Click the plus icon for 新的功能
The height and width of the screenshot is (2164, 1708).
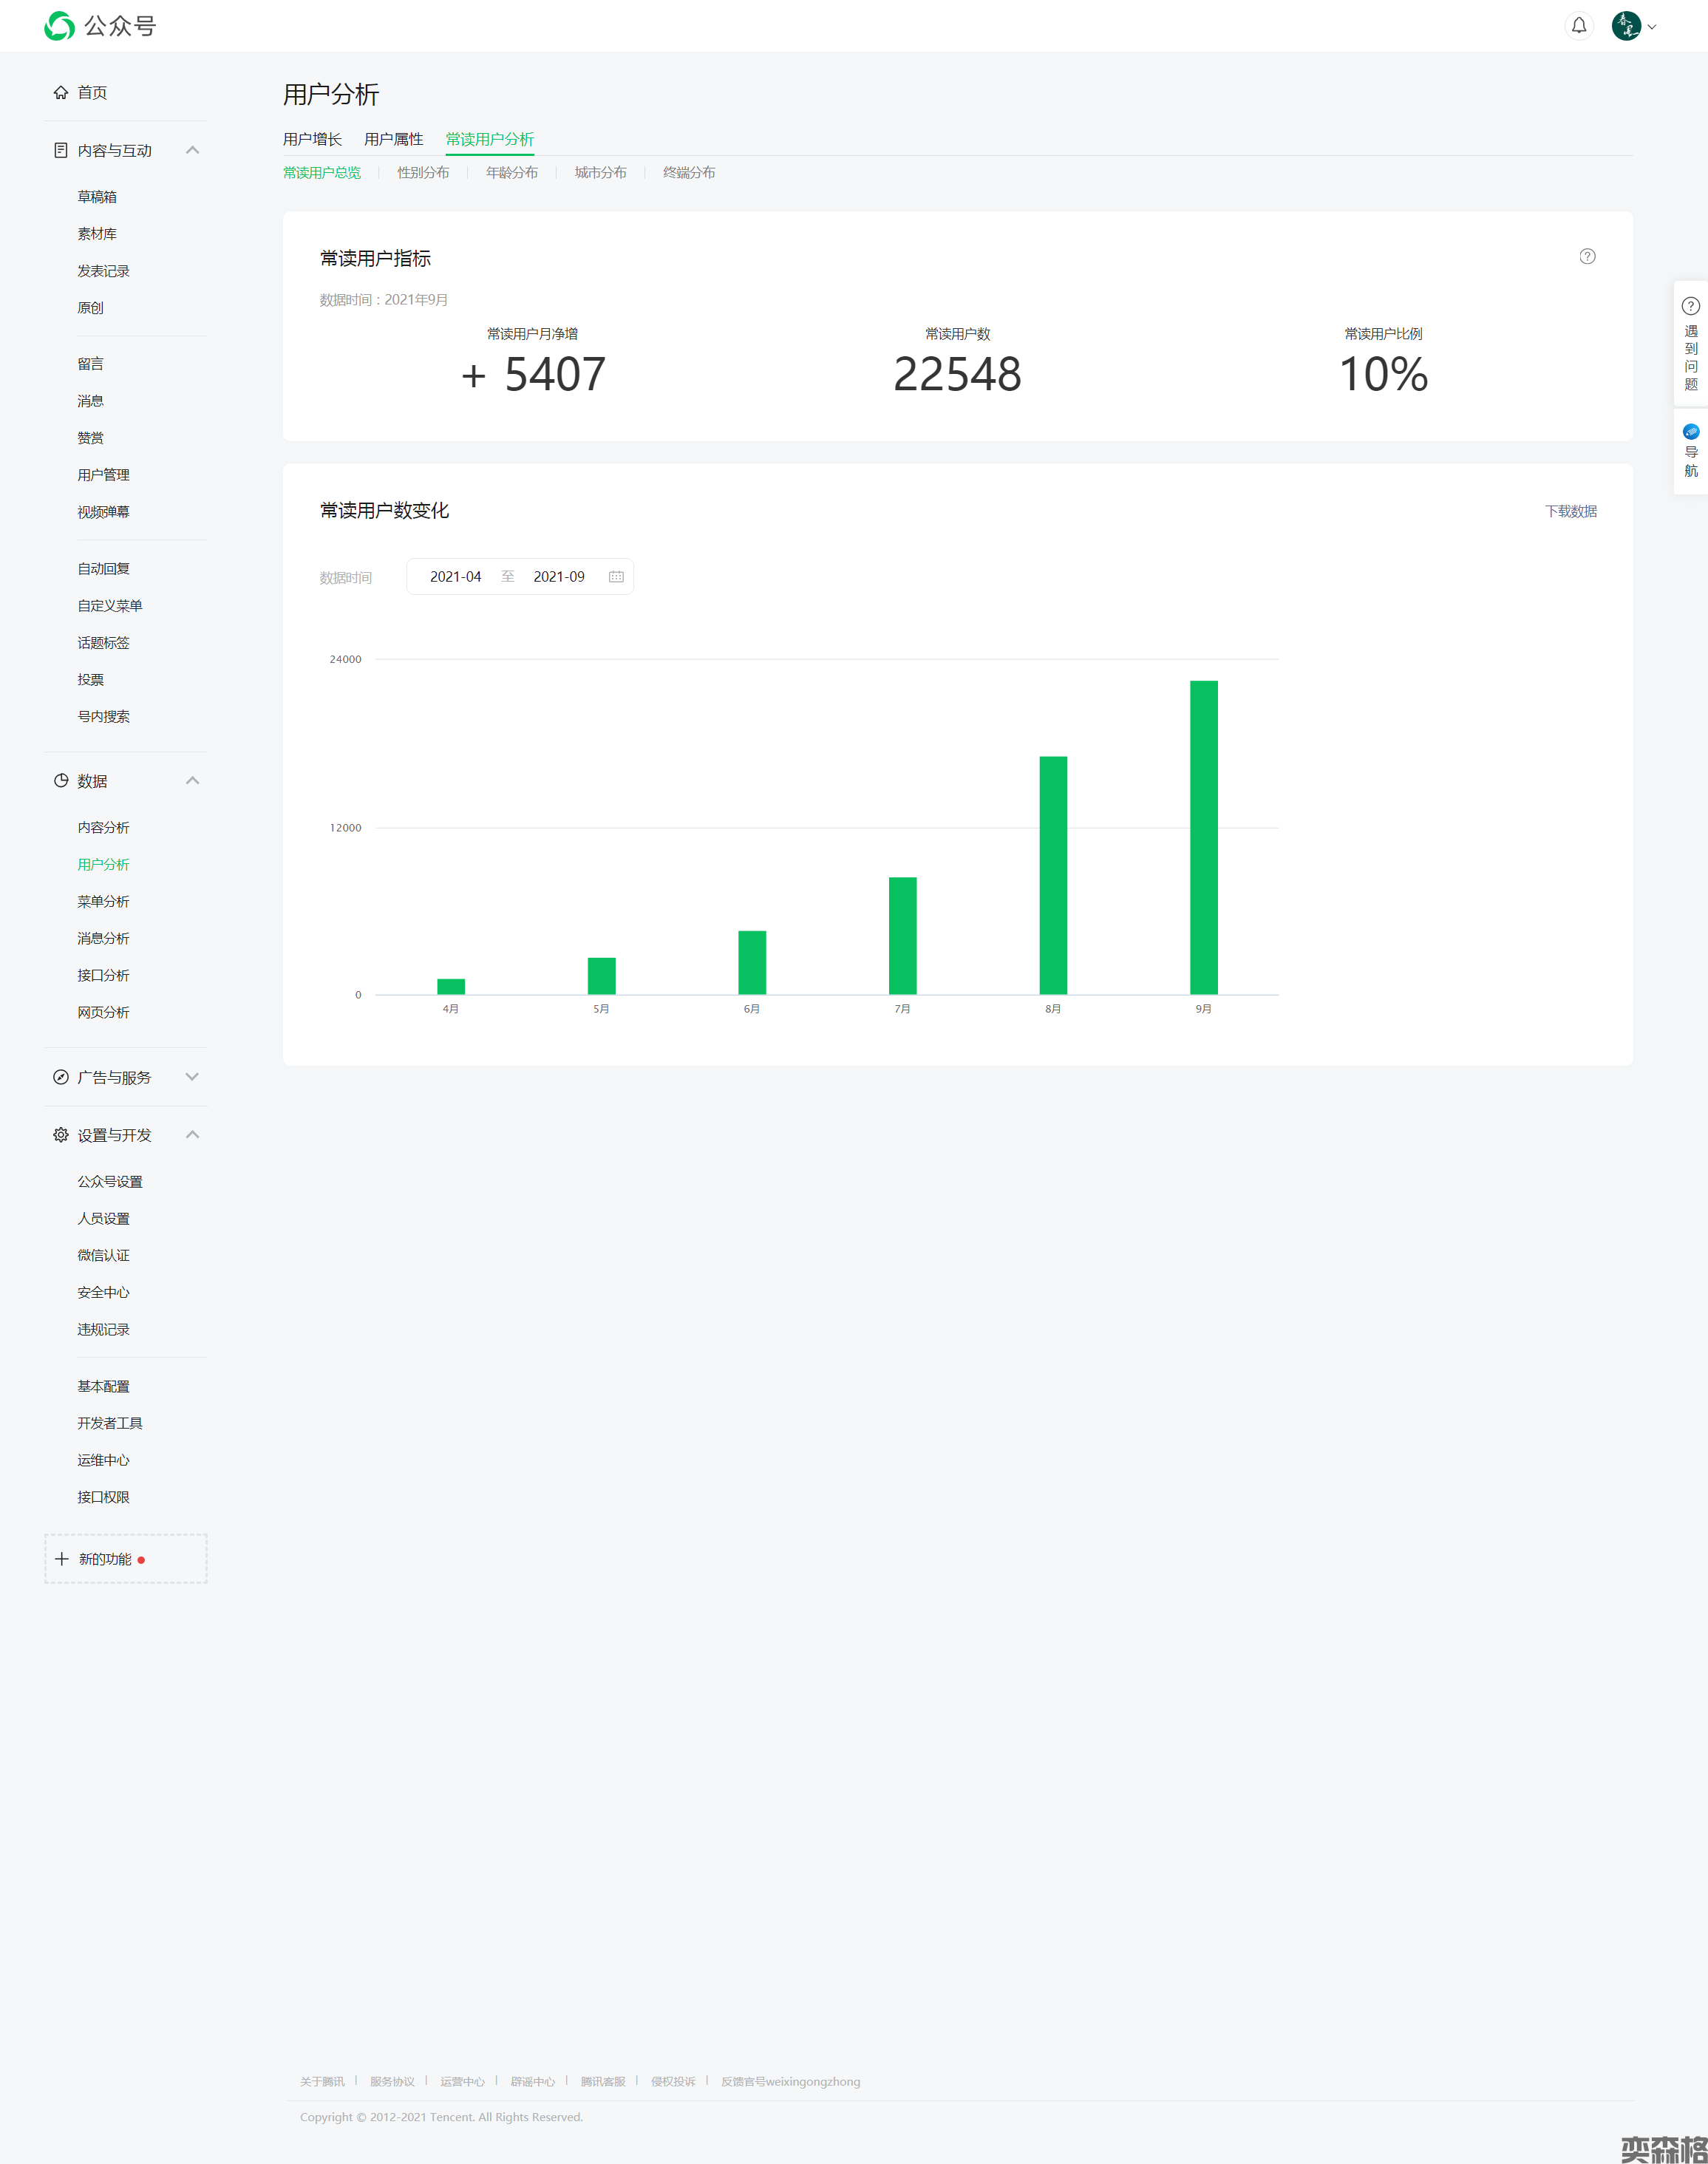coord(62,1559)
